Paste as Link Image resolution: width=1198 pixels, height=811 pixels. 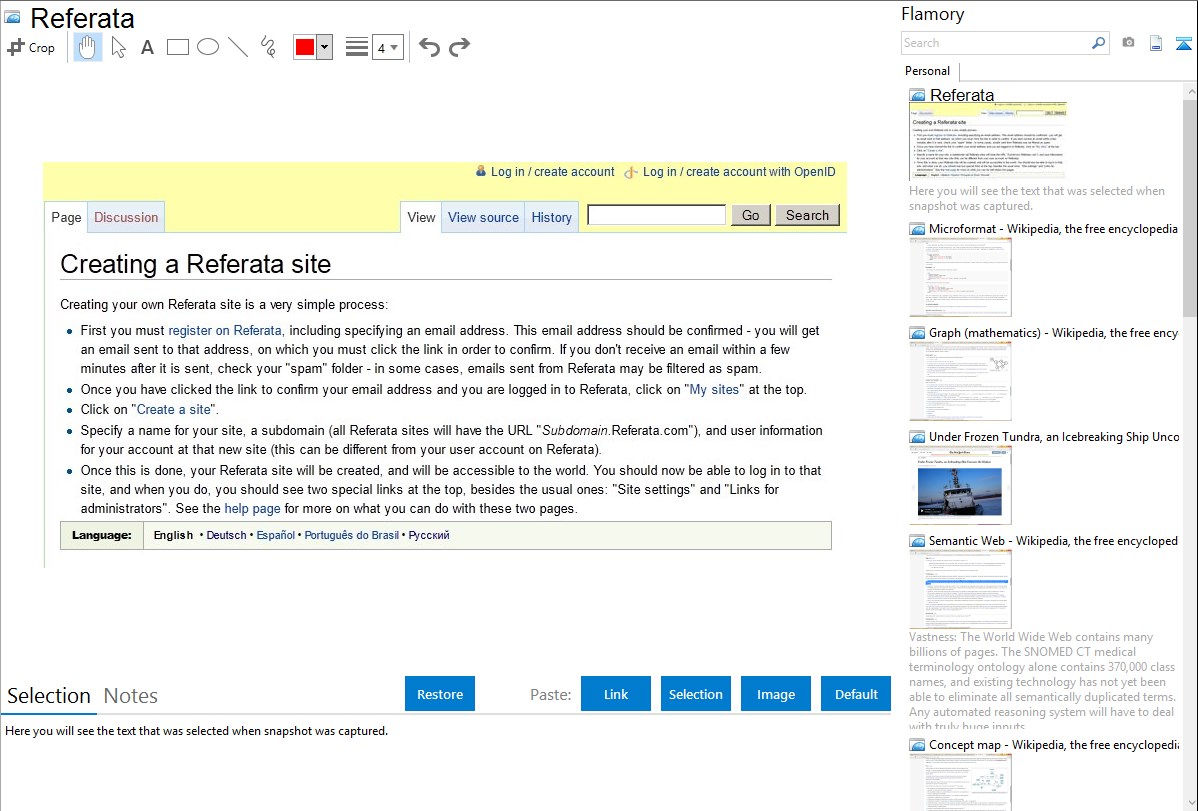[x=616, y=694]
